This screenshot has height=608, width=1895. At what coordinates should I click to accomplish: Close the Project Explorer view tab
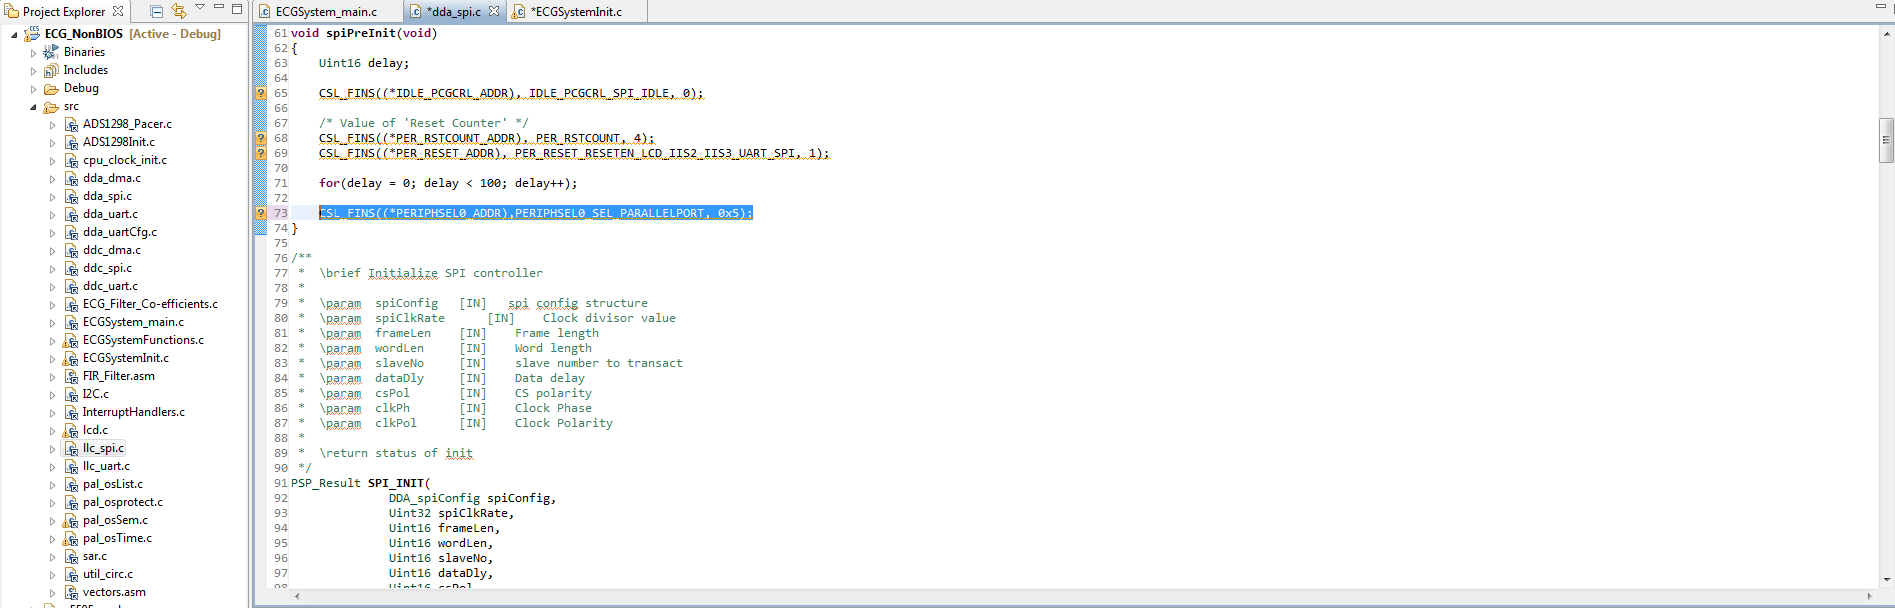coord(118,11)
